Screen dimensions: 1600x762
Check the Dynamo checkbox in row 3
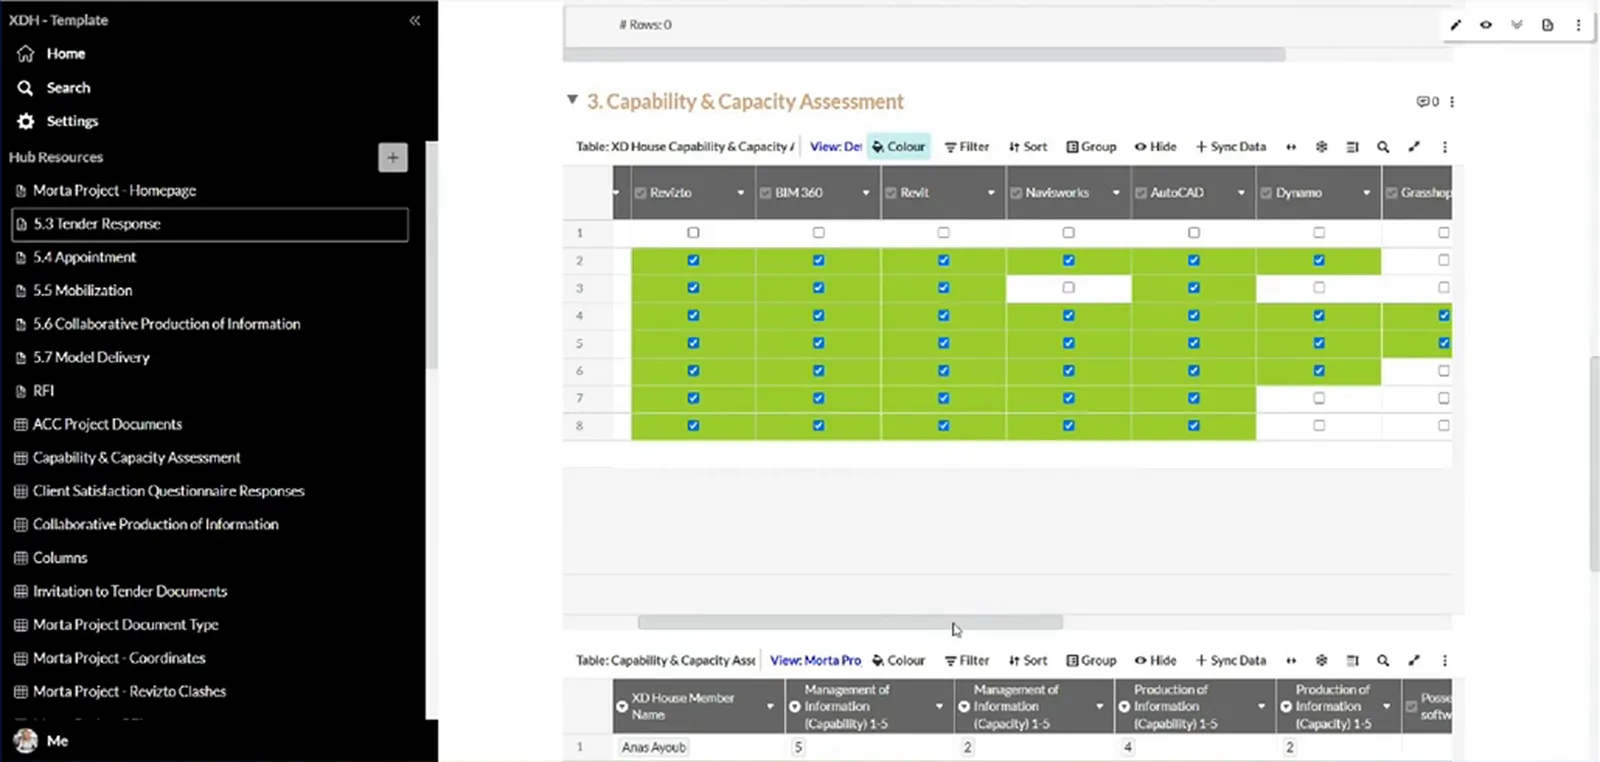pos(1318,288)
